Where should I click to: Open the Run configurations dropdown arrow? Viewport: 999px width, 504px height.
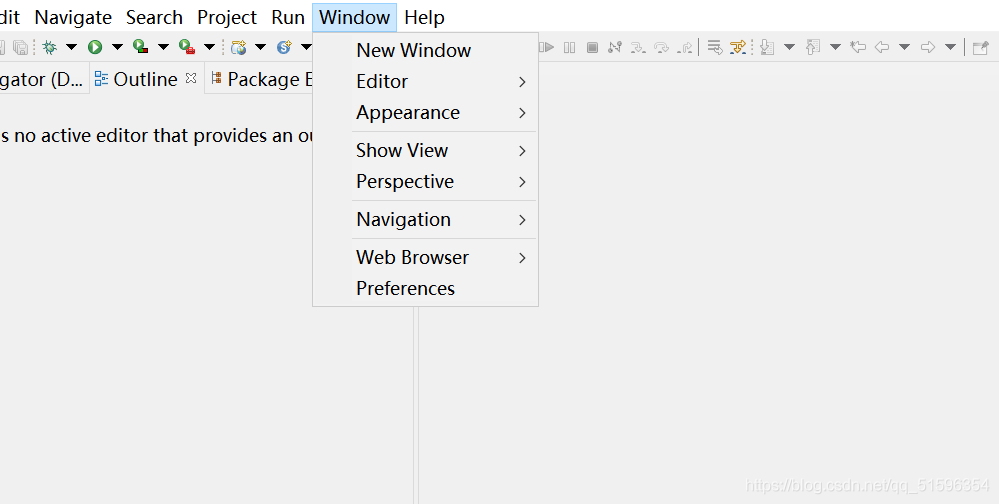pyautogui.click(x=117, y=47)
